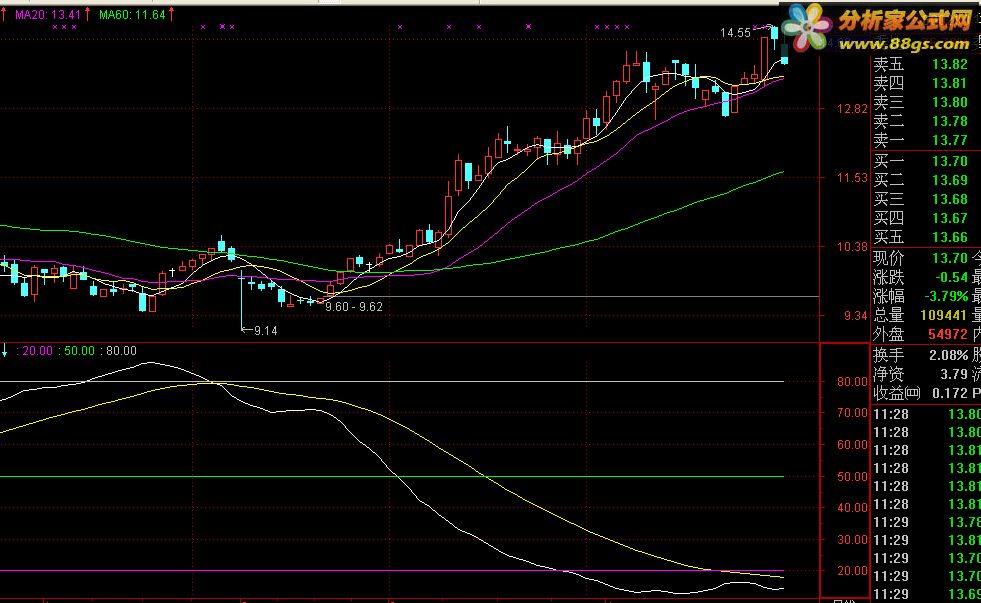Click the magenta 20.00 indicator legend value
Image resolution: width=981 pixels, height=603 pixels.
click(38, 351)
